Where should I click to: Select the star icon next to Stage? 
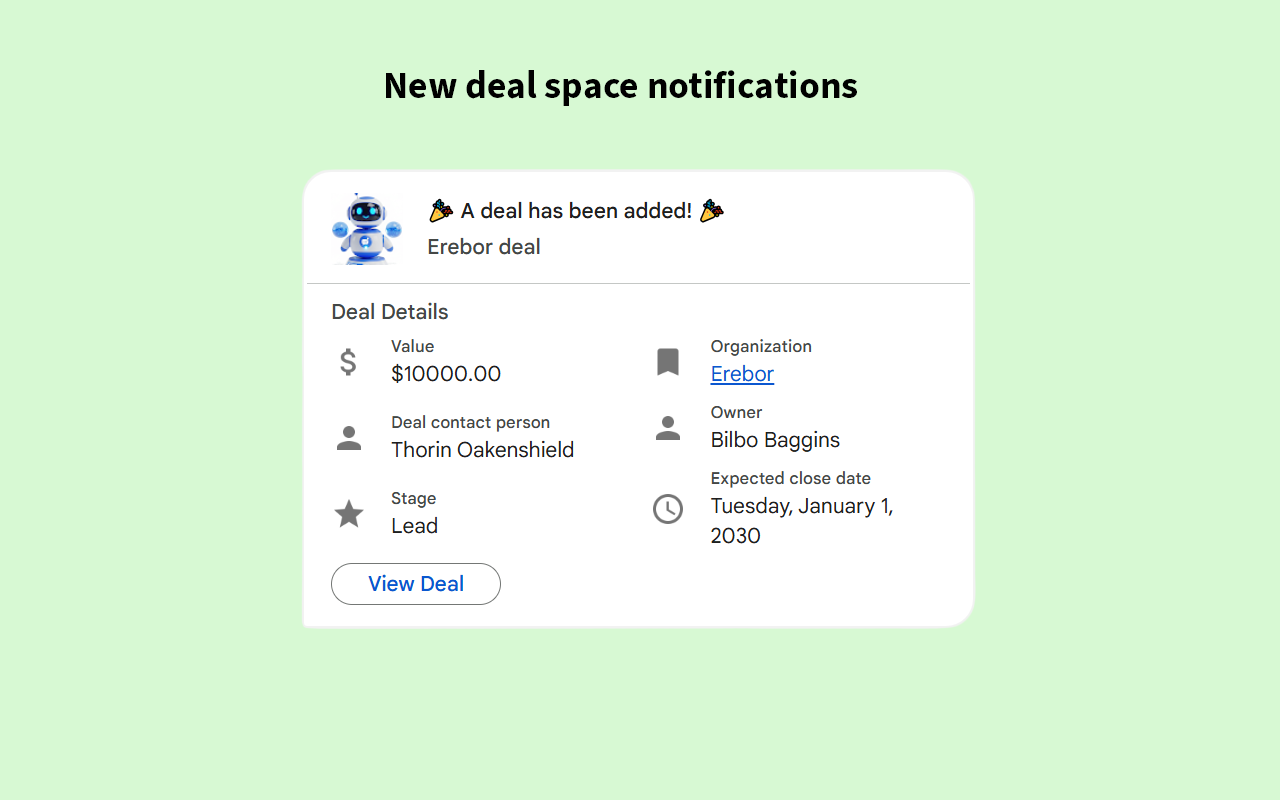coord(348,513)
